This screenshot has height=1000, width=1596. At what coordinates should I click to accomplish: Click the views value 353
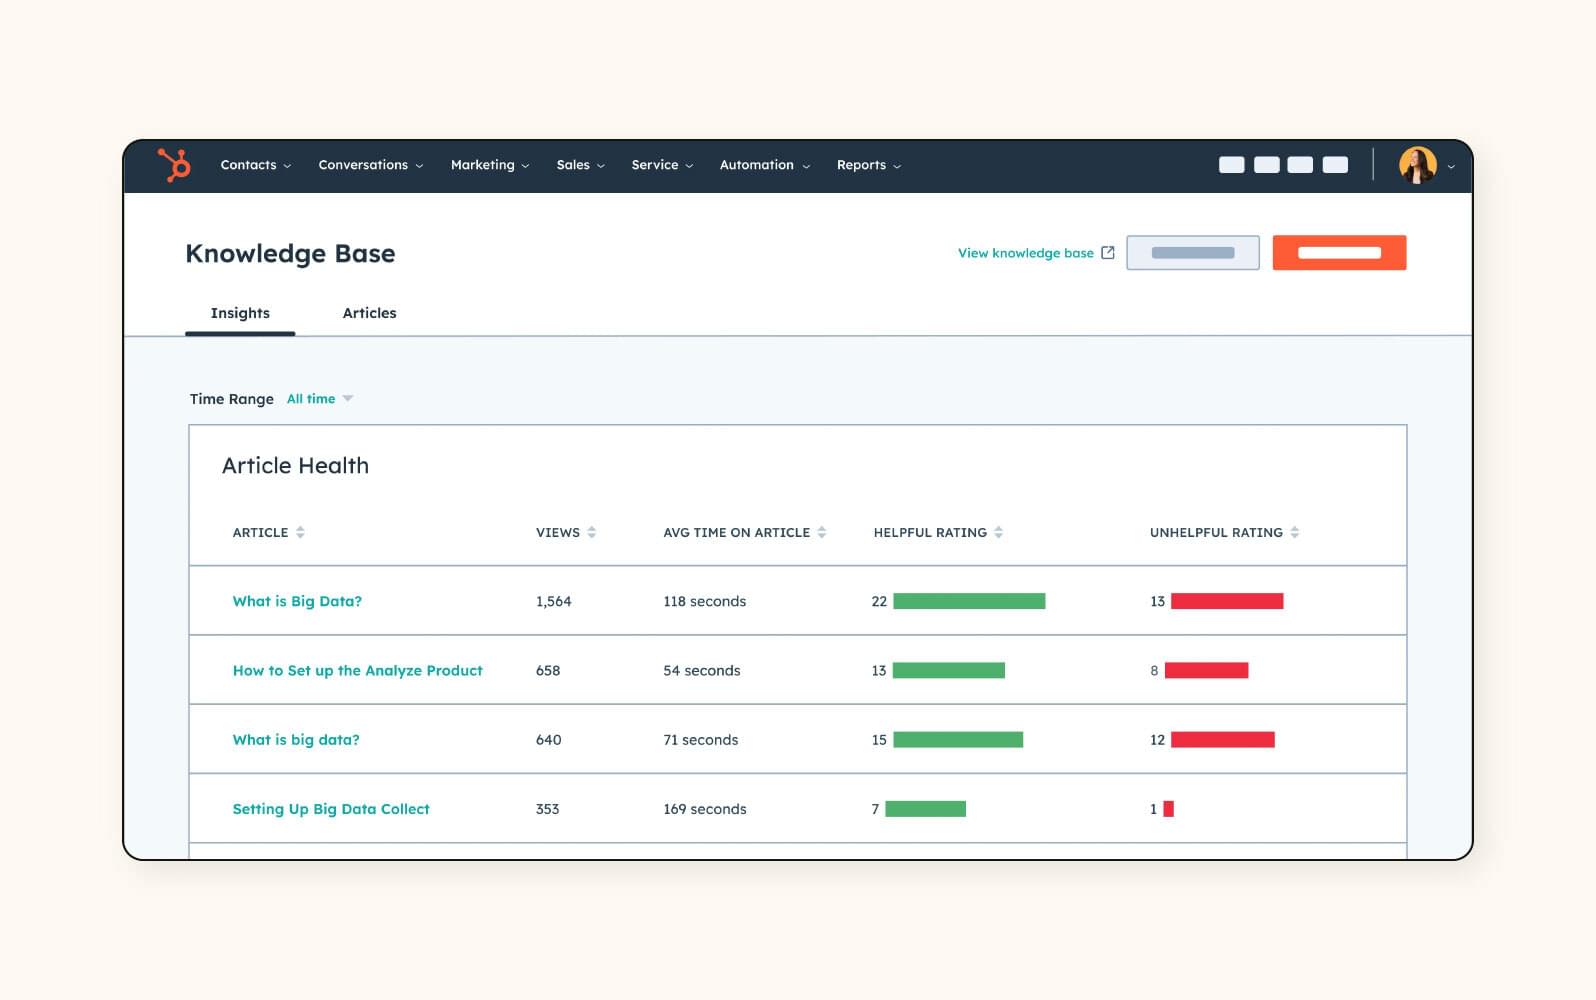547,809
